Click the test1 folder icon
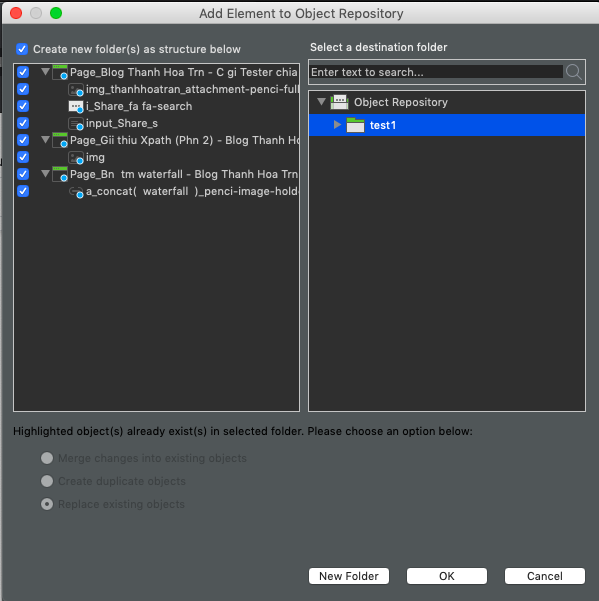Viewport: 599px width, 601px height. point(355,125)
